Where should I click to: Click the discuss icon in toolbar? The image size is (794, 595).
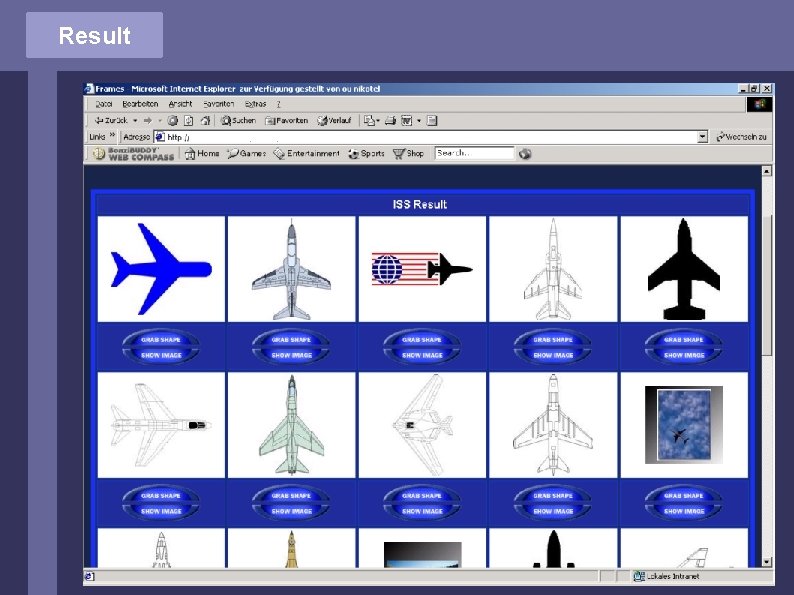[x=432, y=121]
